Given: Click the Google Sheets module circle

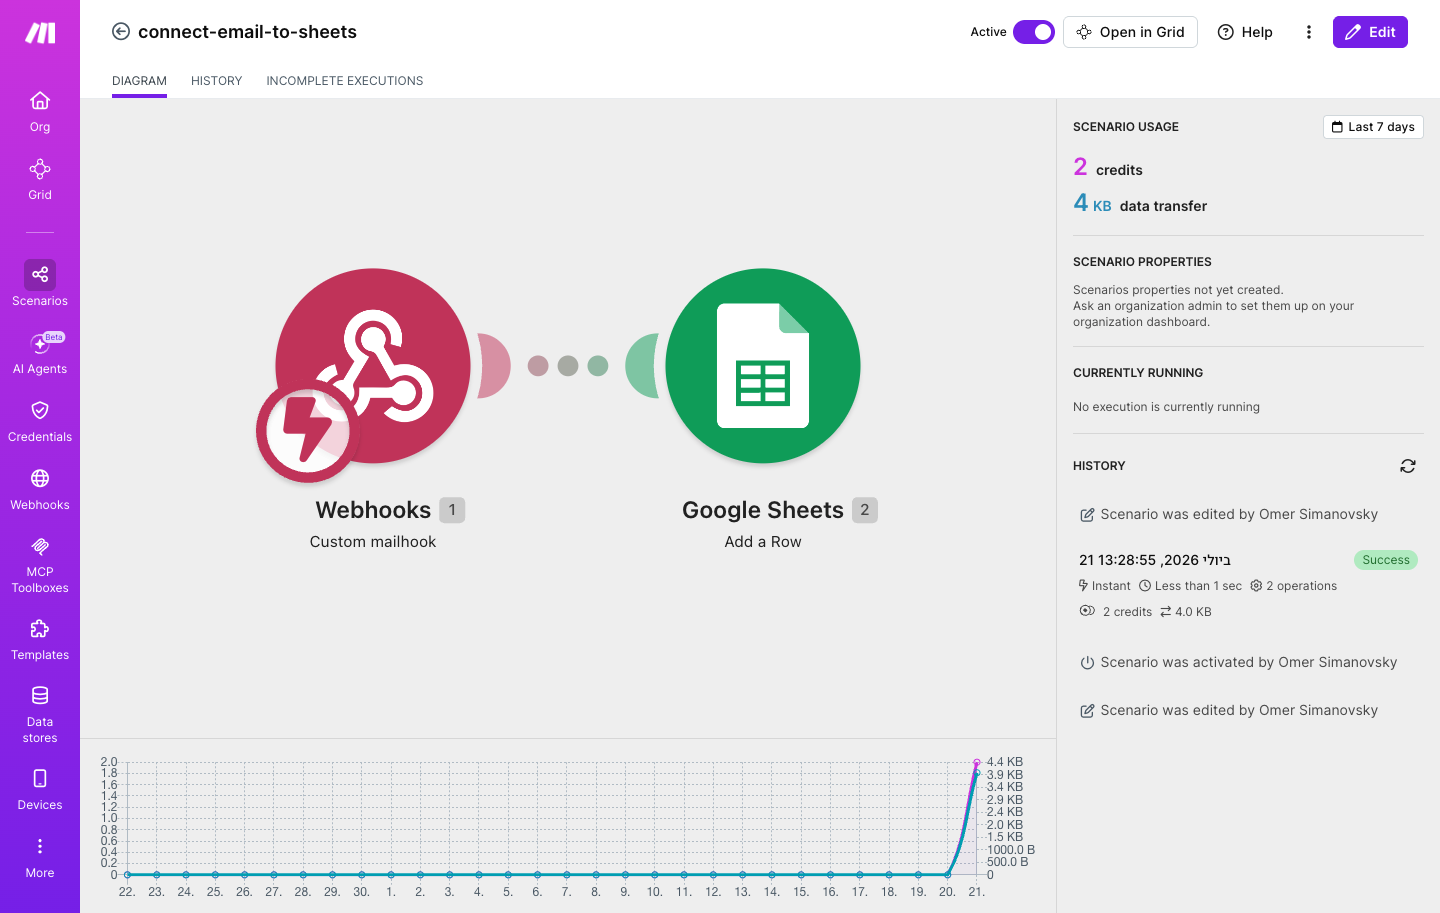Looking at the screenshot, I should [x=763, y=365].
